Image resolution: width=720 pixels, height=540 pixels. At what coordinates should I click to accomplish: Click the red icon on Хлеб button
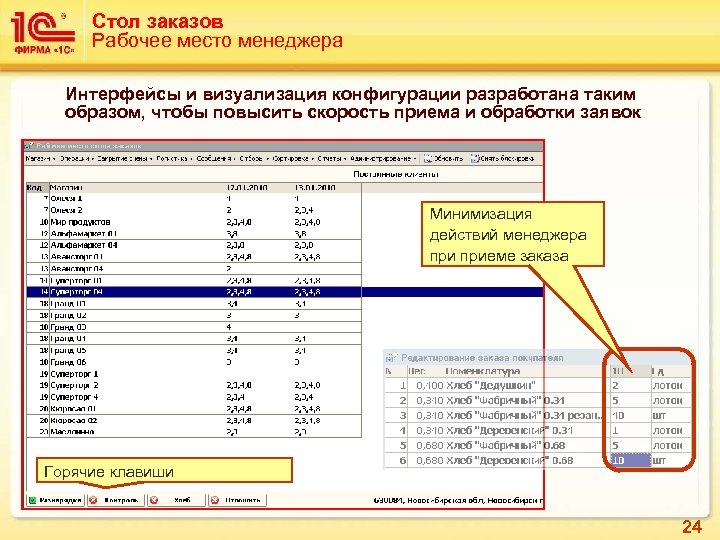click(154, 500)
